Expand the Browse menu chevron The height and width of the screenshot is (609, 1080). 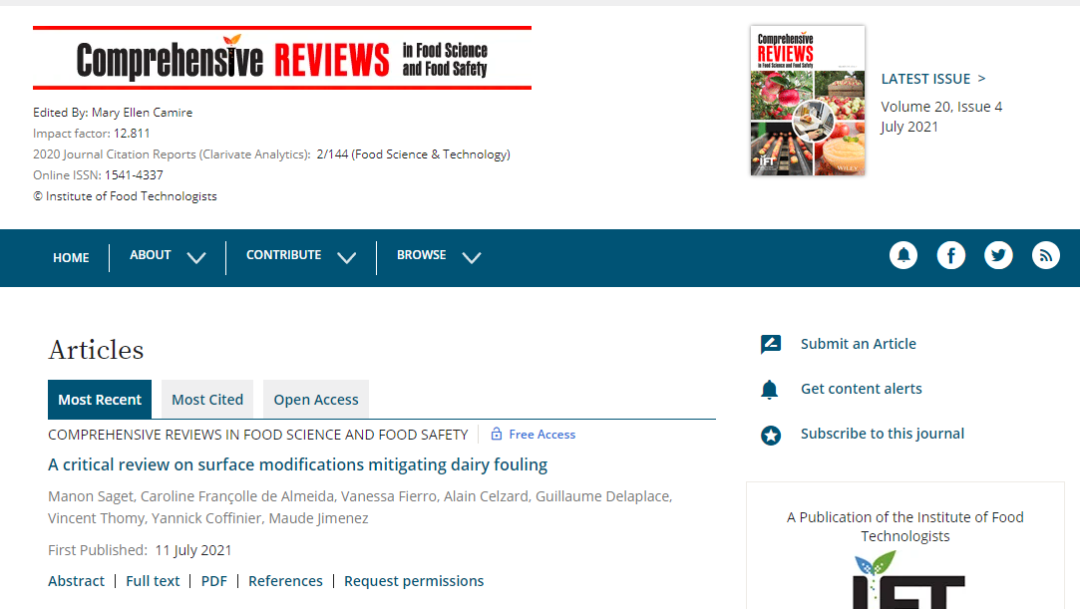pos(471,258)
